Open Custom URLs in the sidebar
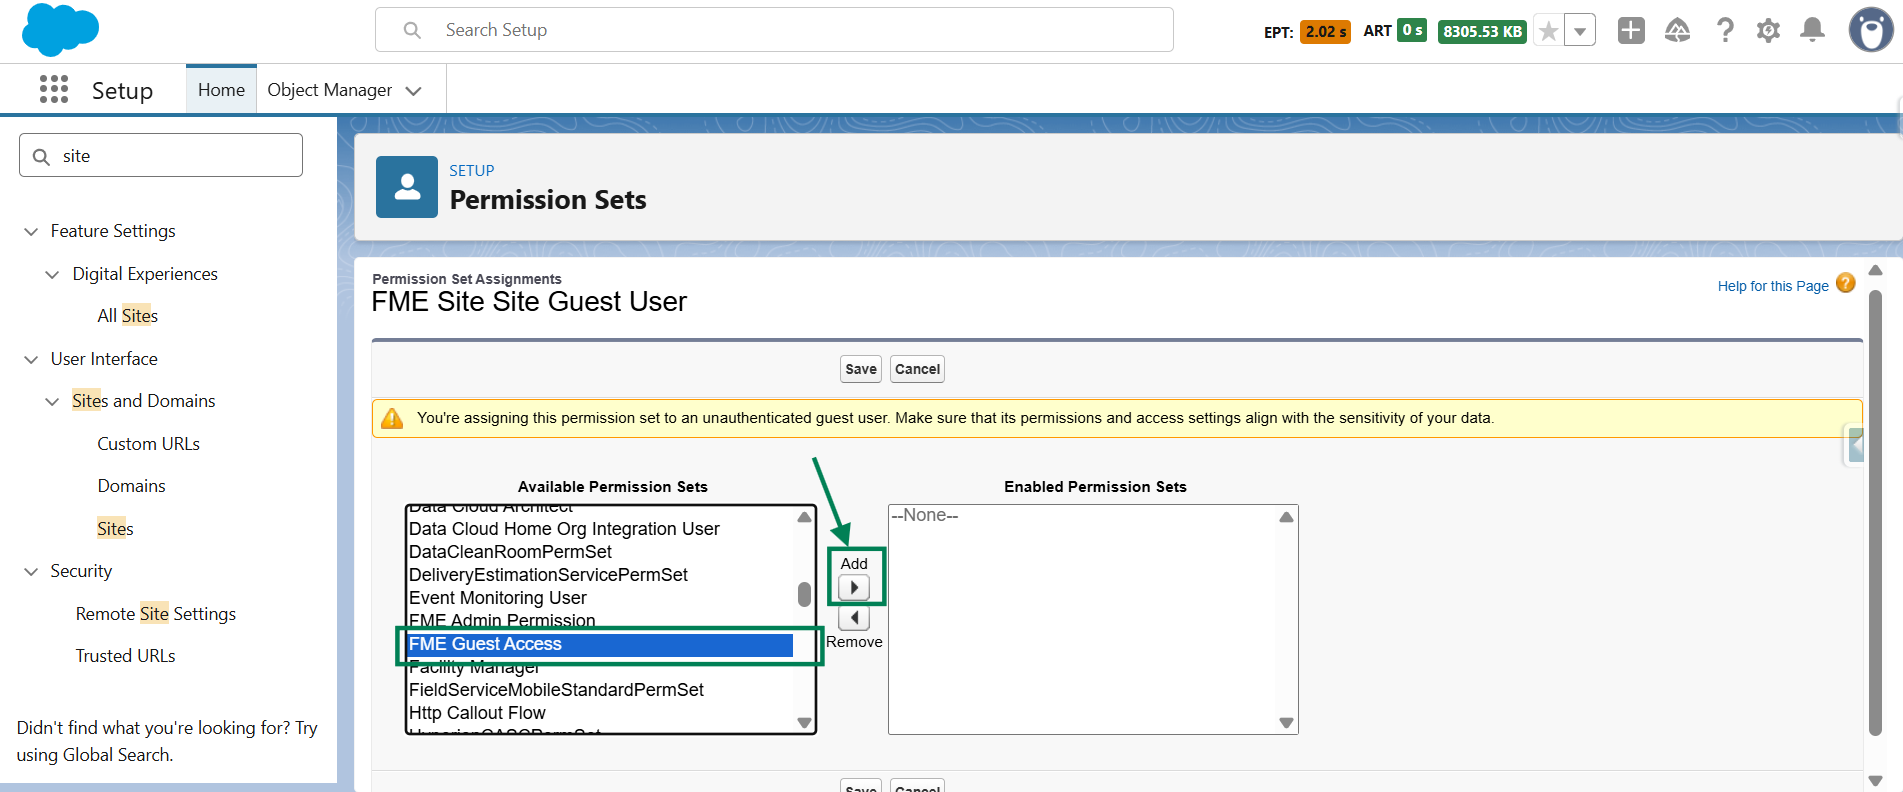The height and width of the screenshot is (792, 1903). coord(148,444)
